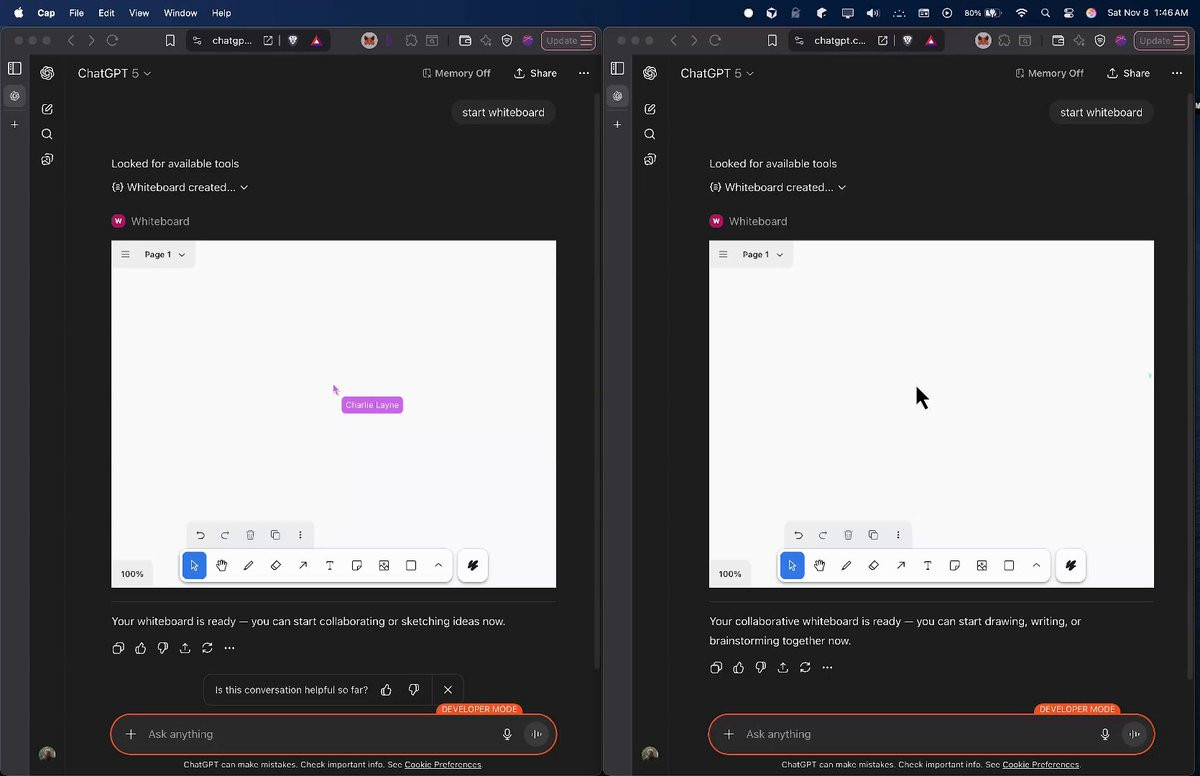1200x776 pixels.
Task: Expand 'Whiteboard created...' in left window
Action: tap(180, 187)
